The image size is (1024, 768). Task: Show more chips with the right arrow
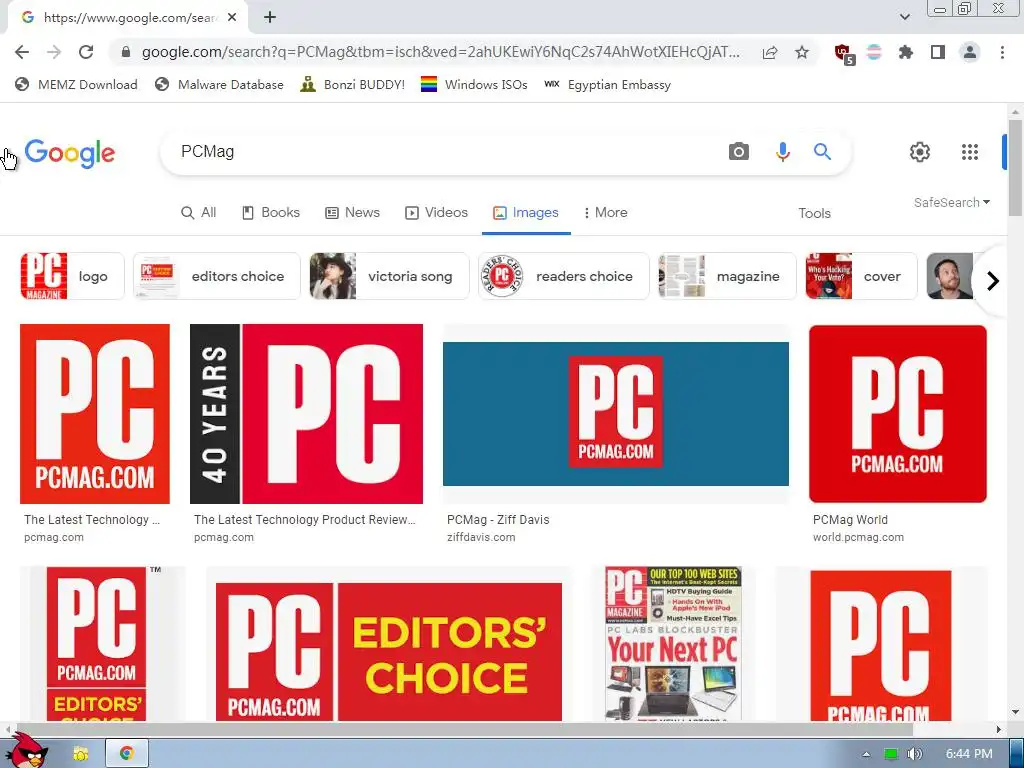point(993,281)
